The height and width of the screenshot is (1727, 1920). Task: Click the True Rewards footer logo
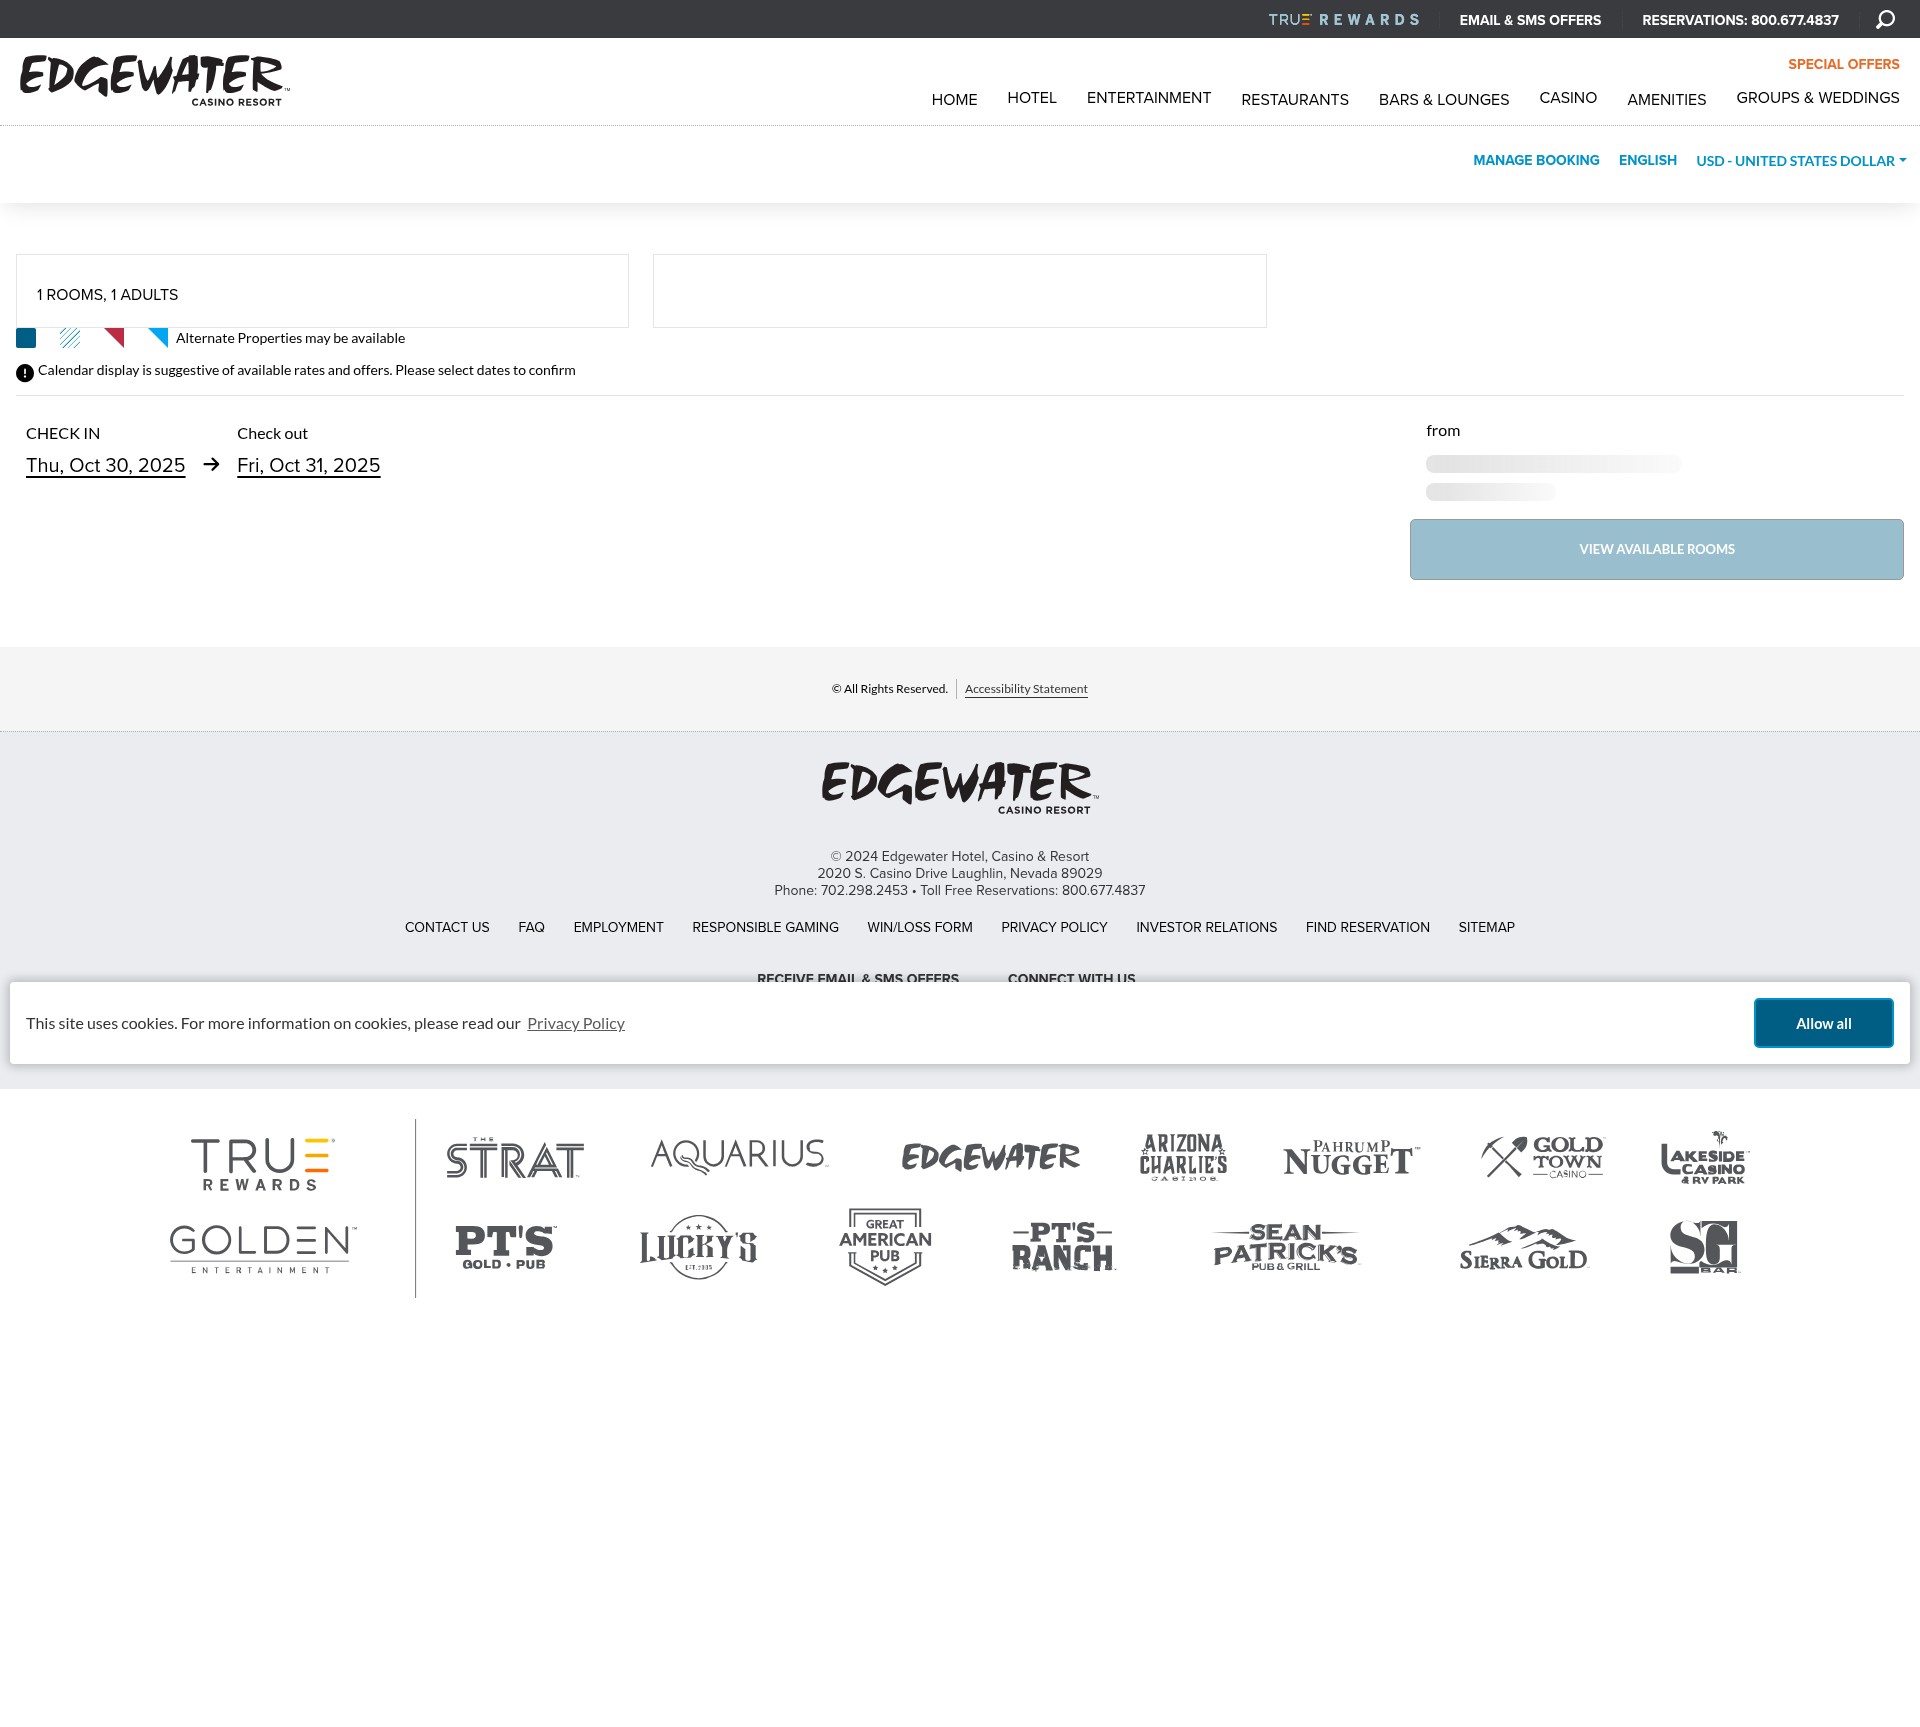click(262, 1164)
